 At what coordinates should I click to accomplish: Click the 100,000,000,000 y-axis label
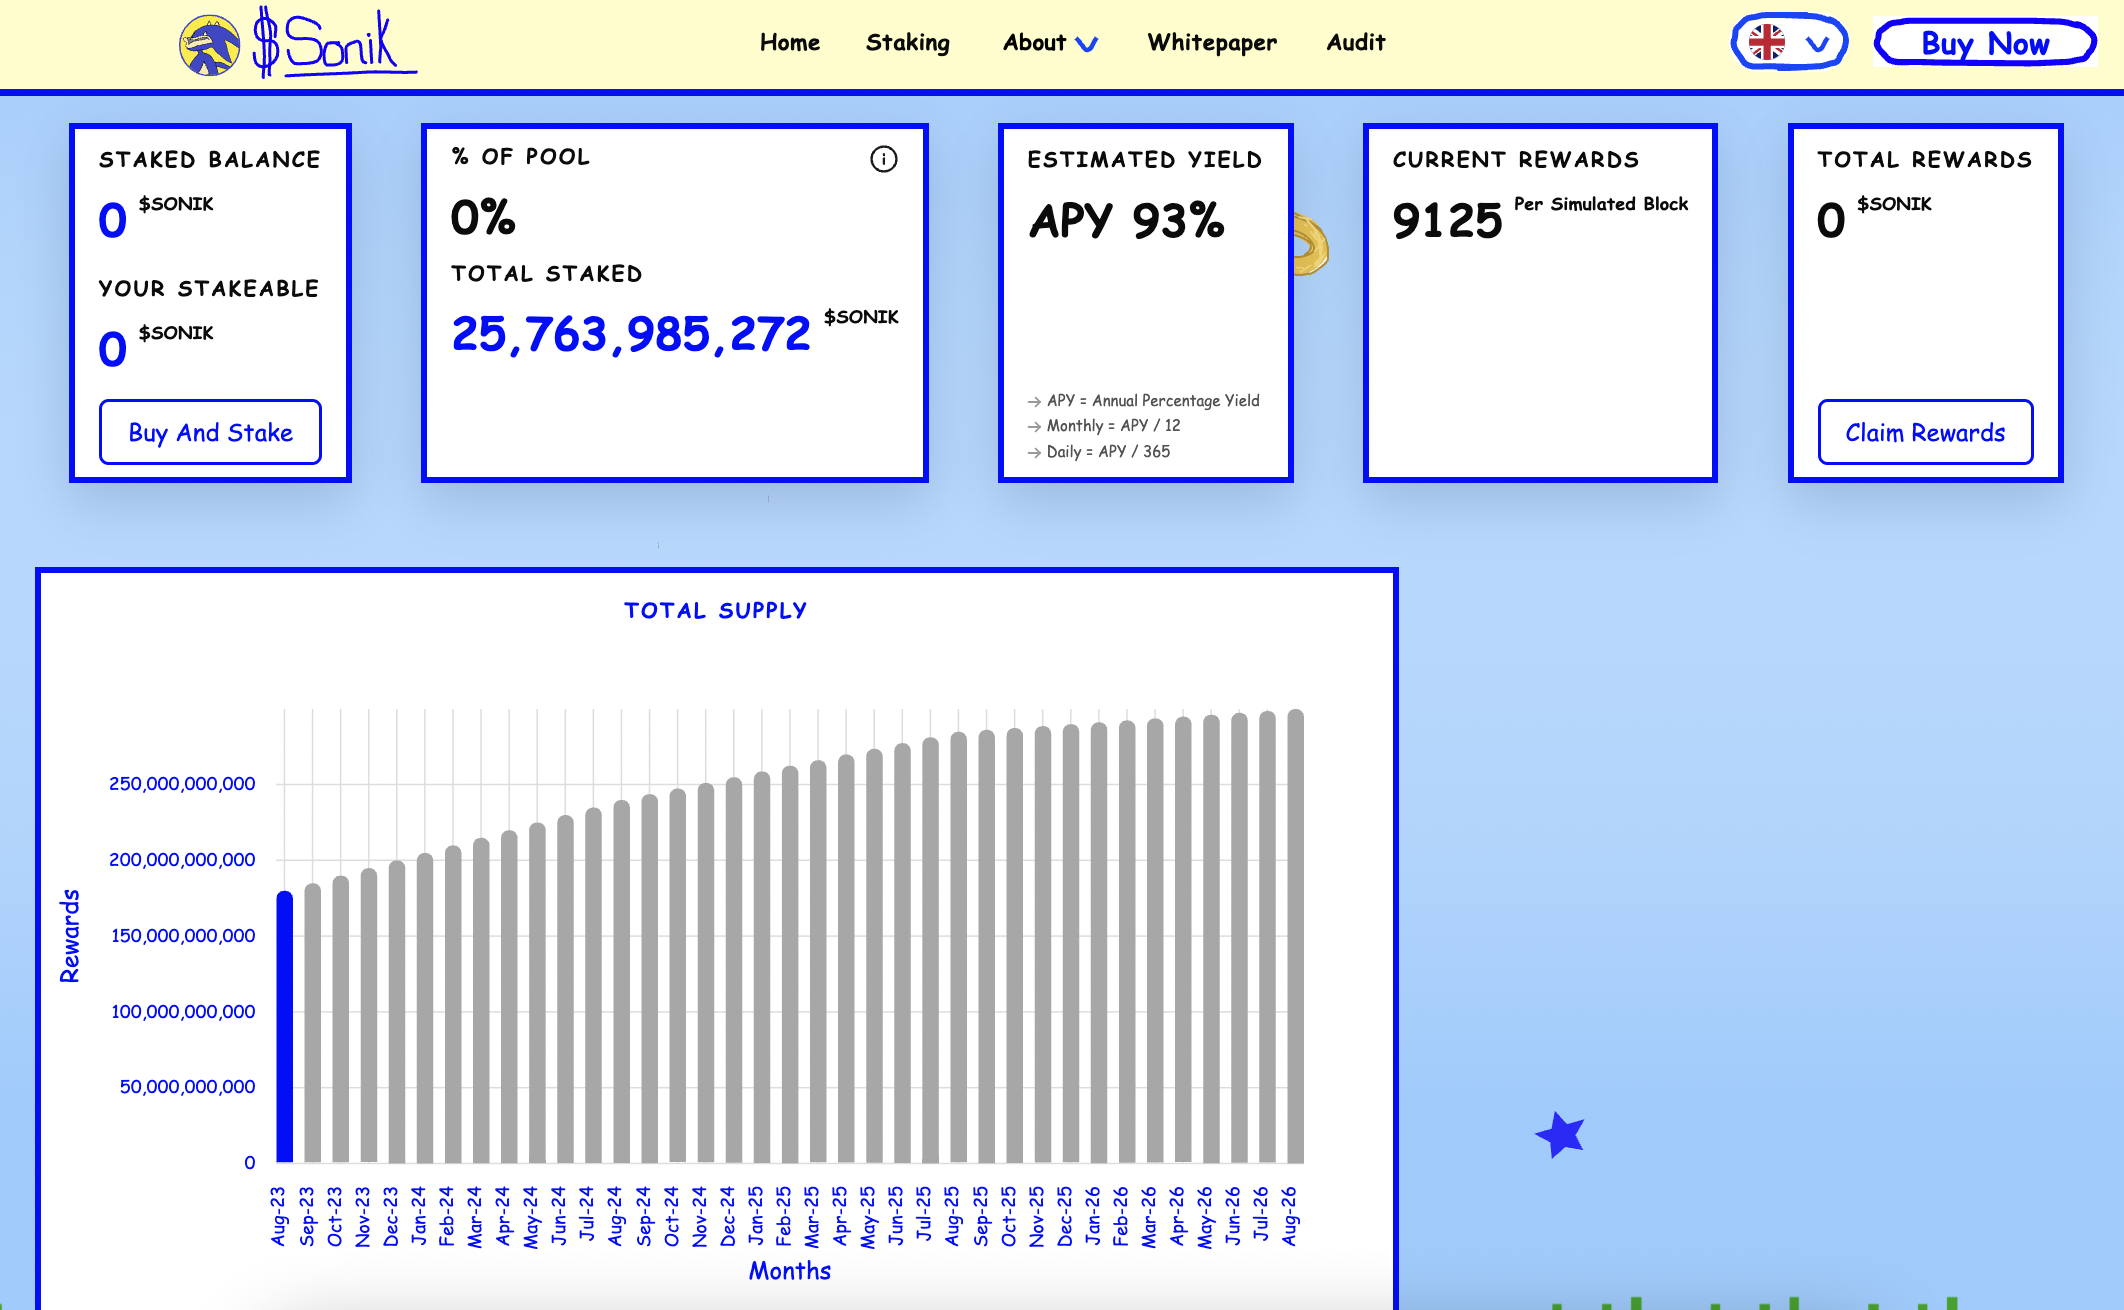[x=183, y=1012]
